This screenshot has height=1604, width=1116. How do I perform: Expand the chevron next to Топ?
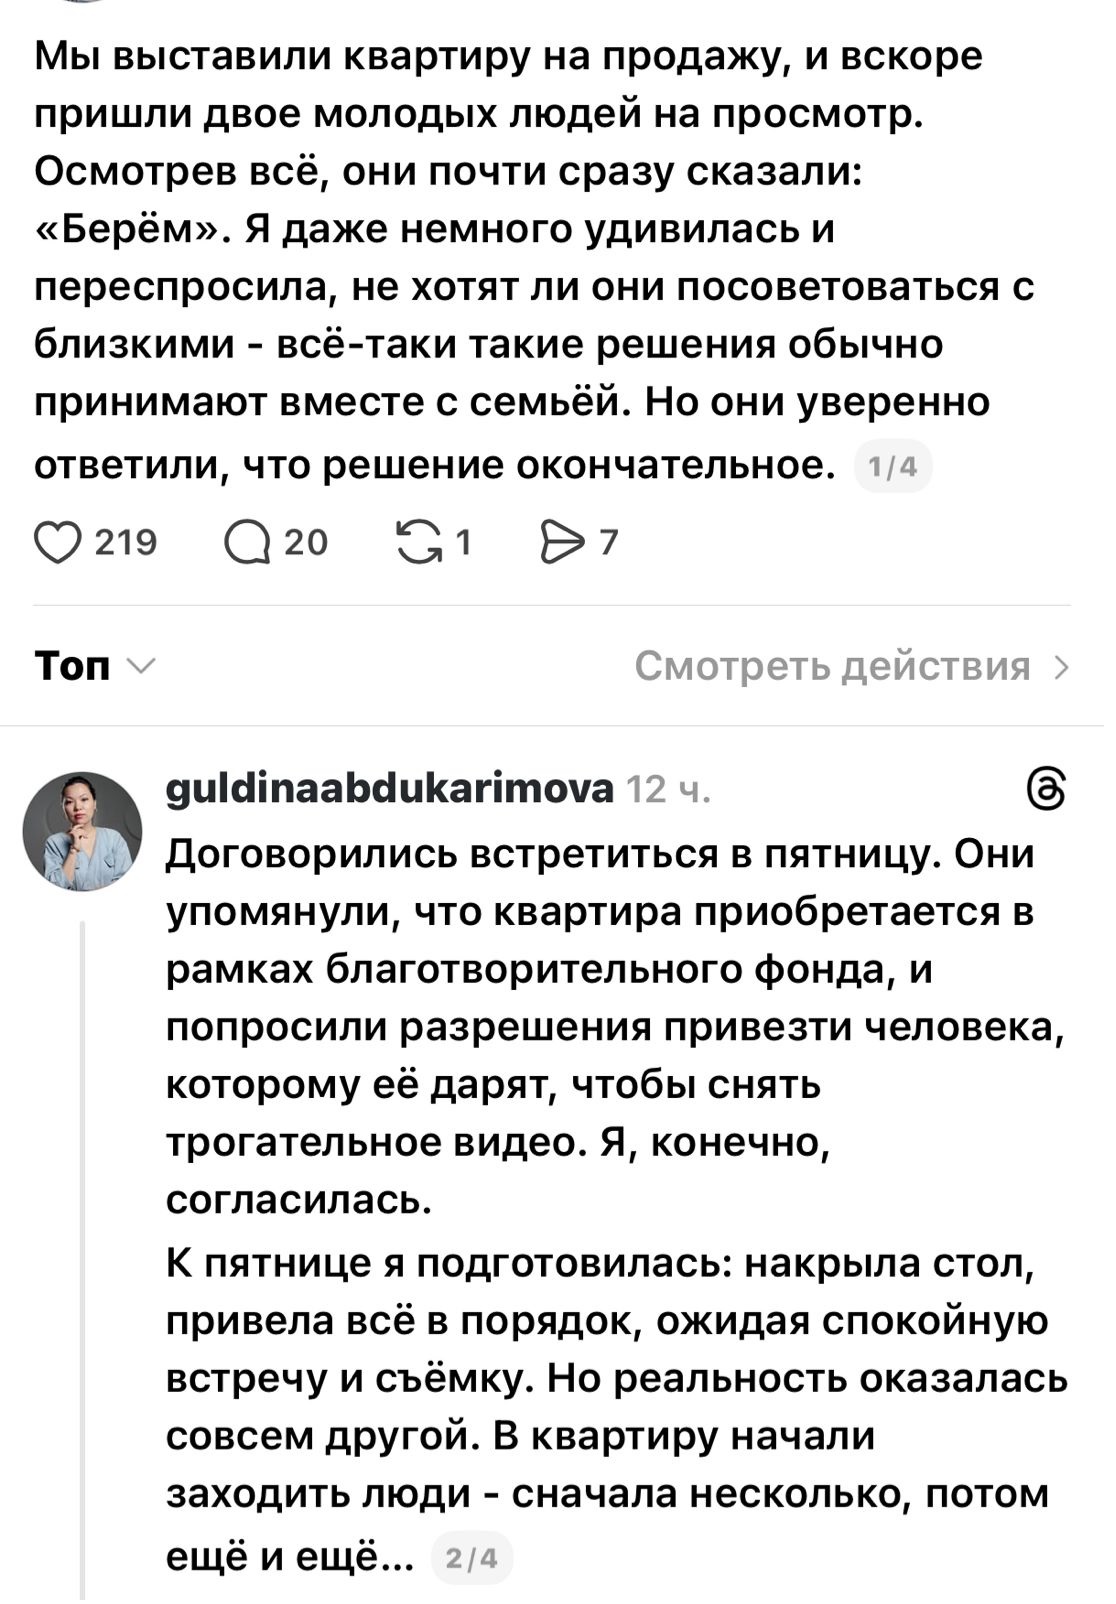140,666
